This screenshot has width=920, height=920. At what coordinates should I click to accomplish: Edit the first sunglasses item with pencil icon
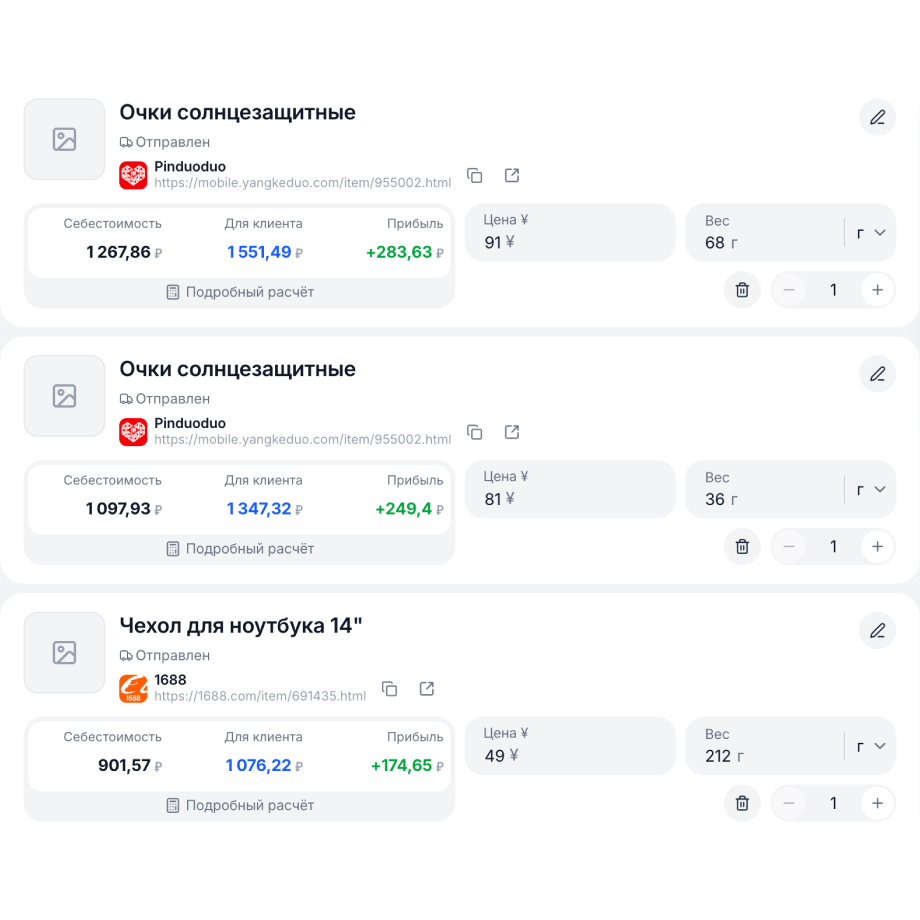click(x=877, y=117)
